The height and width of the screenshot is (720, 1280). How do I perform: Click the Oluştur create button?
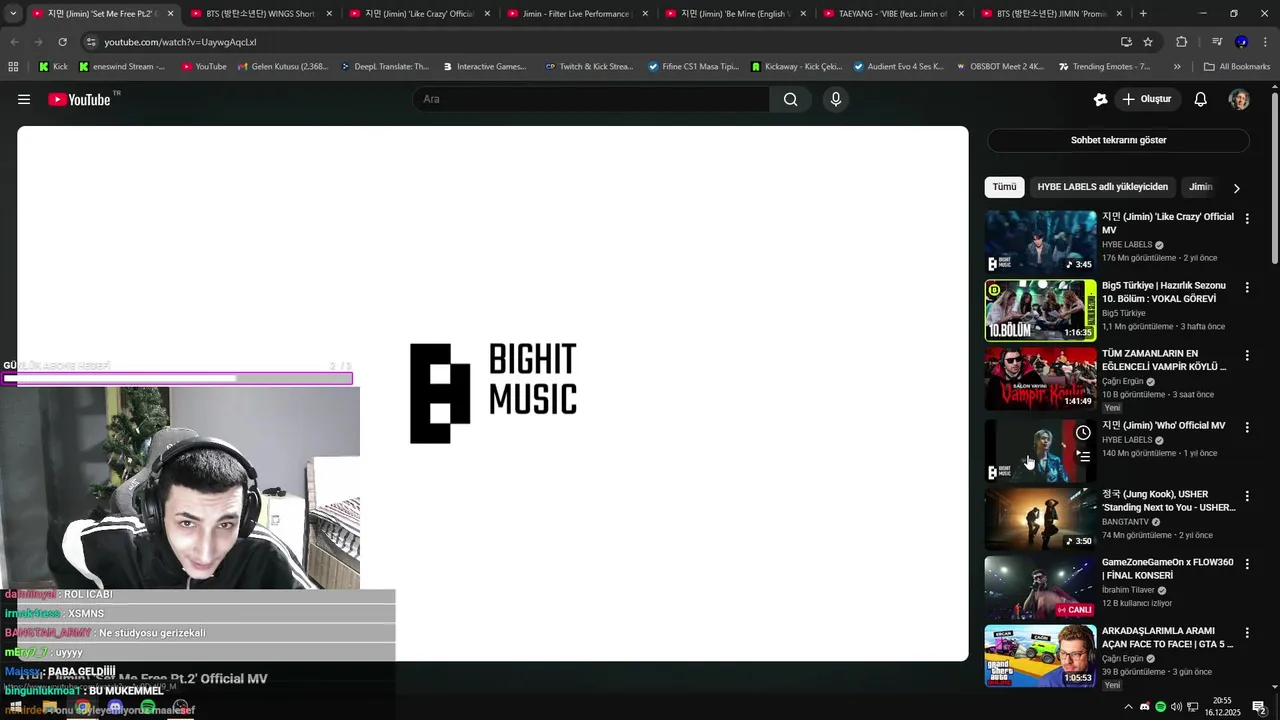pos(1147,99)
